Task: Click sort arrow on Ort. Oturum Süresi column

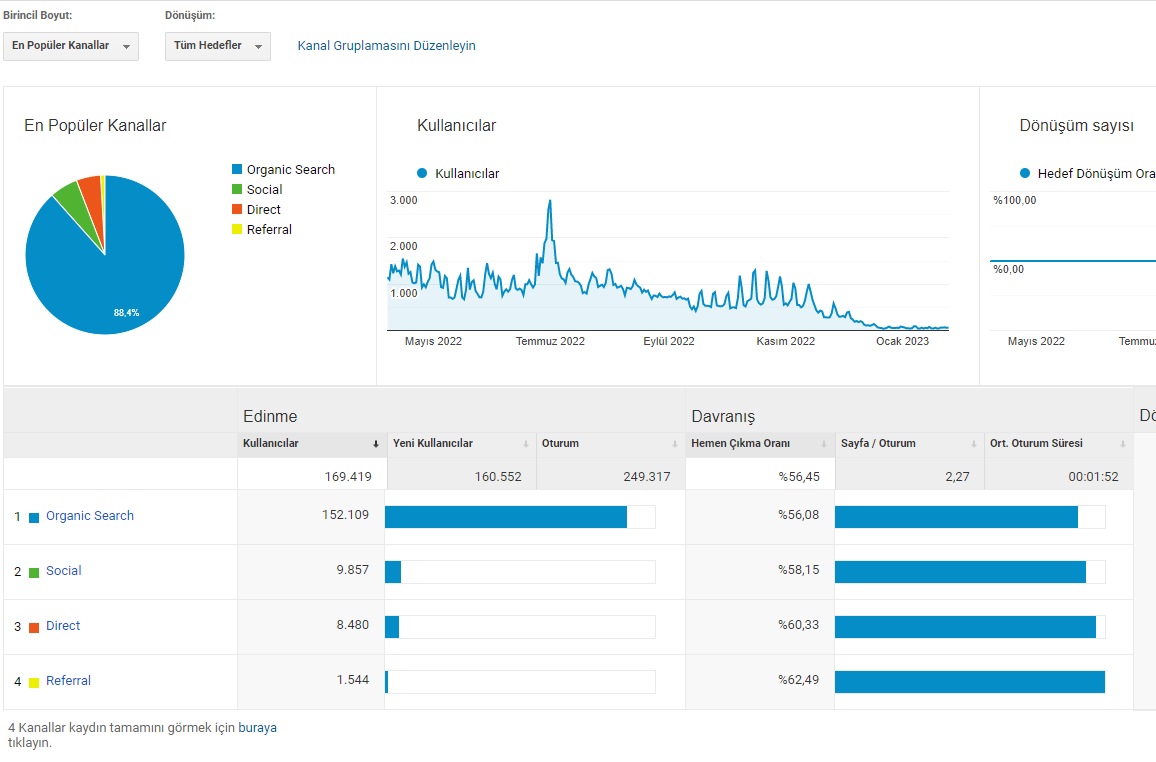Action: click(x=1123, y=444)
